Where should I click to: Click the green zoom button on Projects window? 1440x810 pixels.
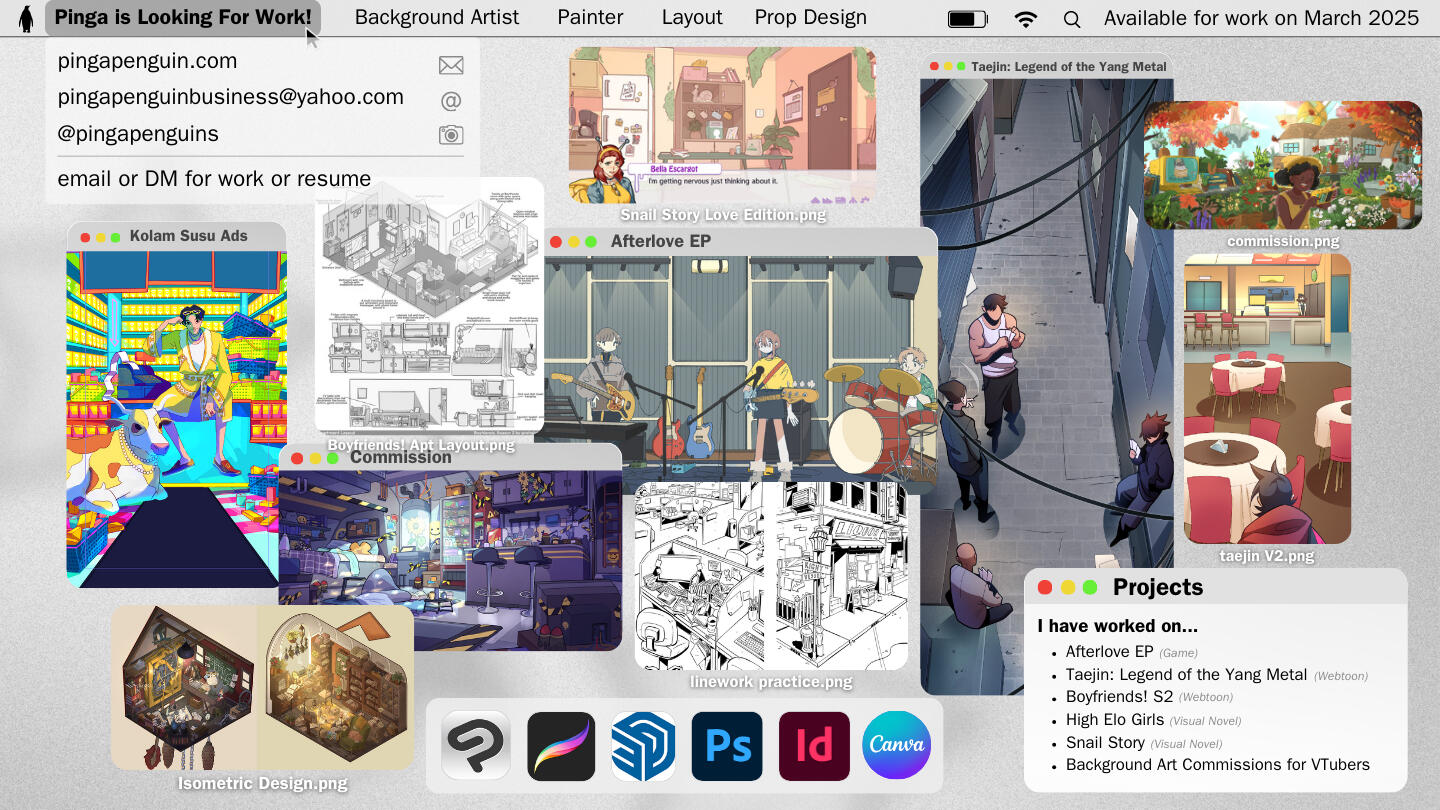pyautogui.click(x=1090, y=588)
